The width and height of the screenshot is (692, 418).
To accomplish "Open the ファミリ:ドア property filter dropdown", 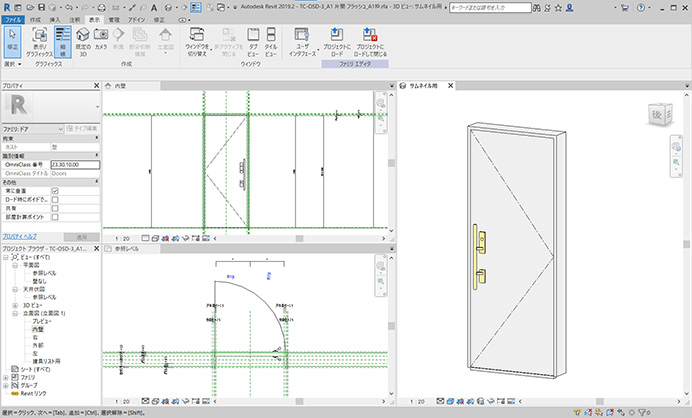I will tap(33, 129).
